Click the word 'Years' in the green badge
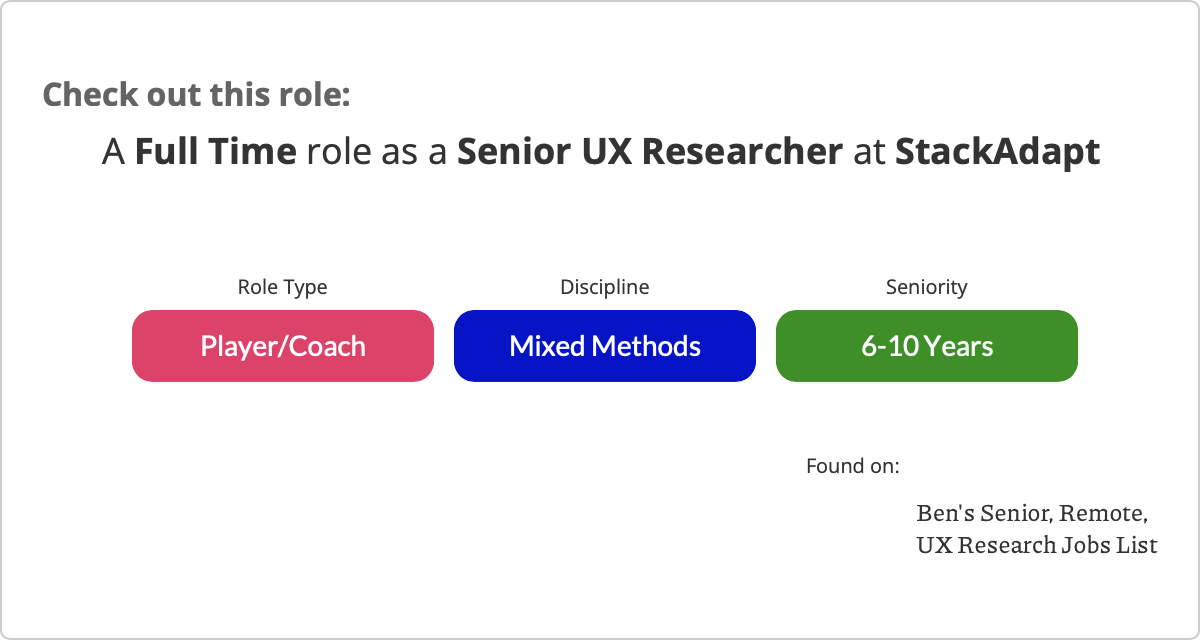Image resolution: width=1200 pixels, height=640 pixels. pos(959,346)
